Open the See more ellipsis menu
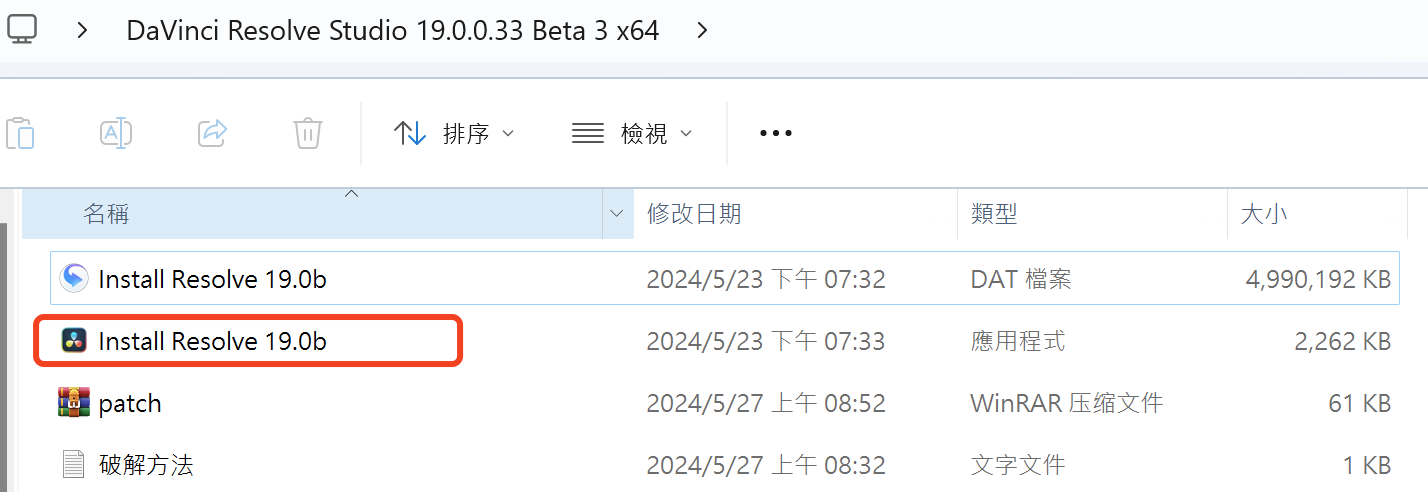1428x492 pixels. coord(776,133)
